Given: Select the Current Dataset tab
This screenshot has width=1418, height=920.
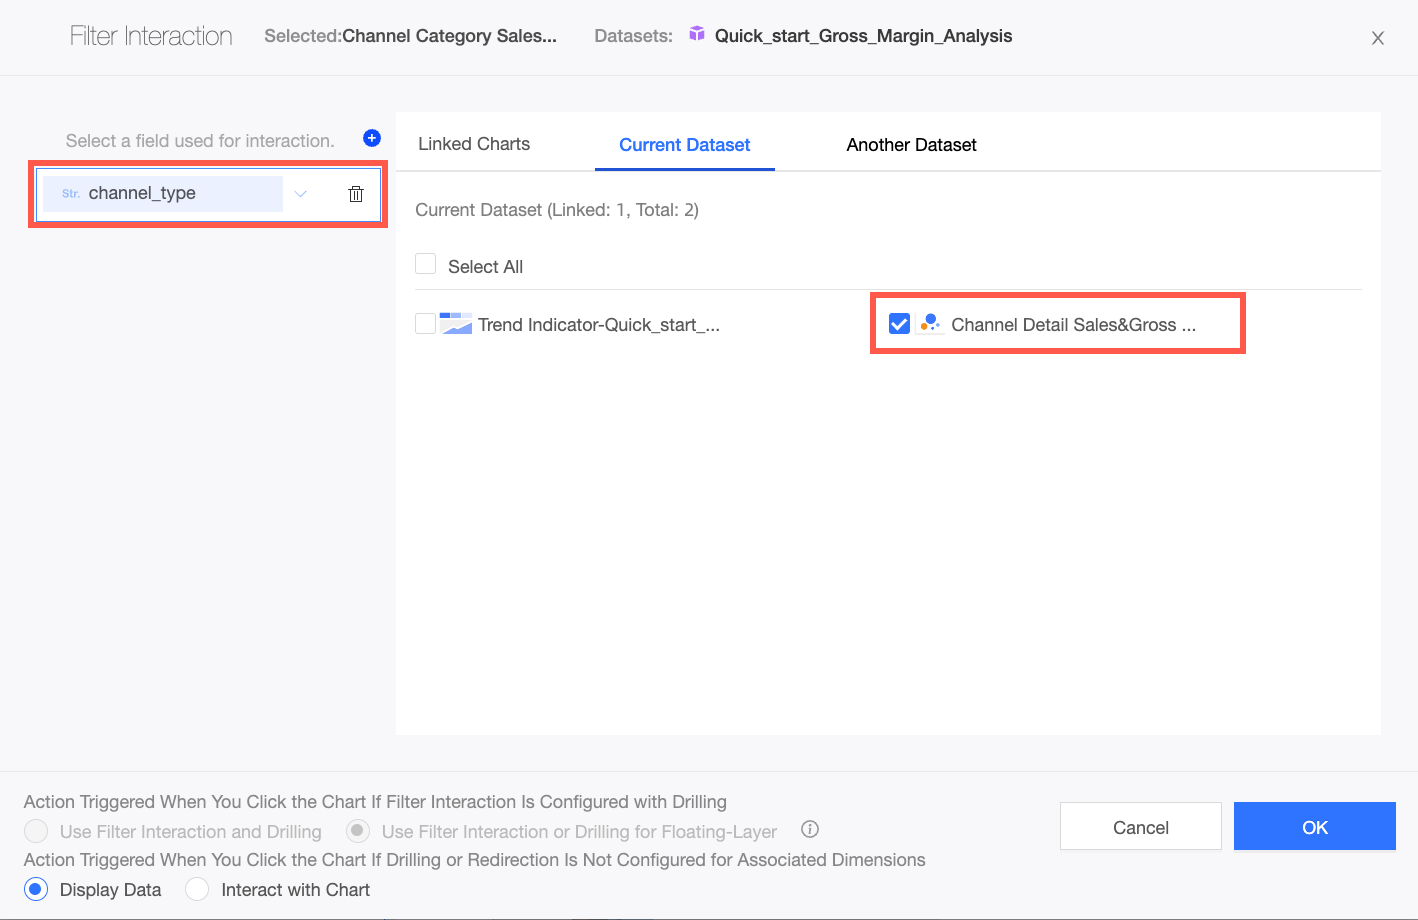Looking at the screenshot, I should [x=684, y=145].
